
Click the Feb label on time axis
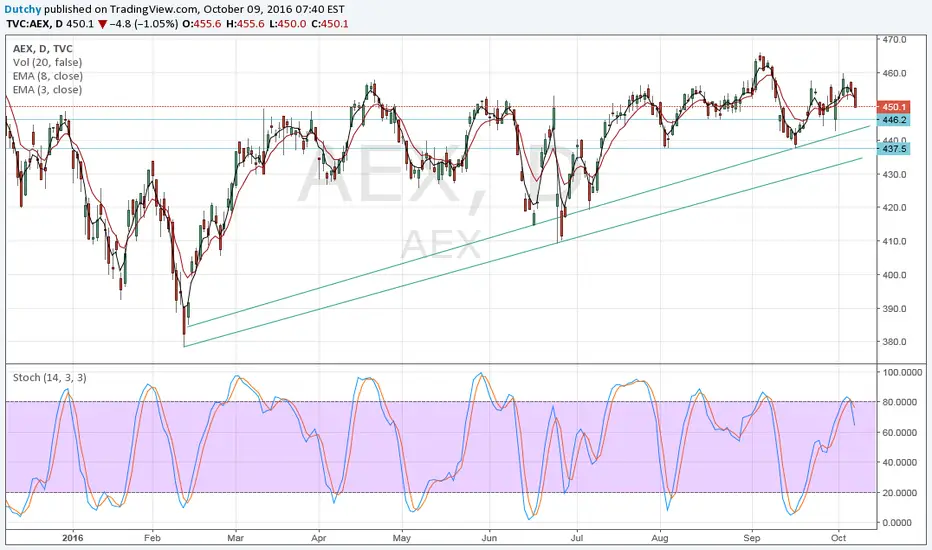152,538
